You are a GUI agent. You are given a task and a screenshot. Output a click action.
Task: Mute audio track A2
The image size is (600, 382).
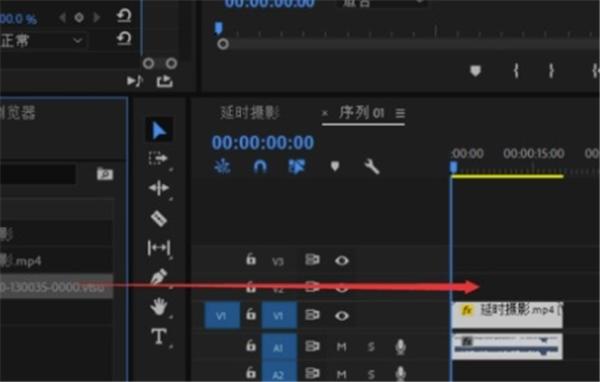341,374
